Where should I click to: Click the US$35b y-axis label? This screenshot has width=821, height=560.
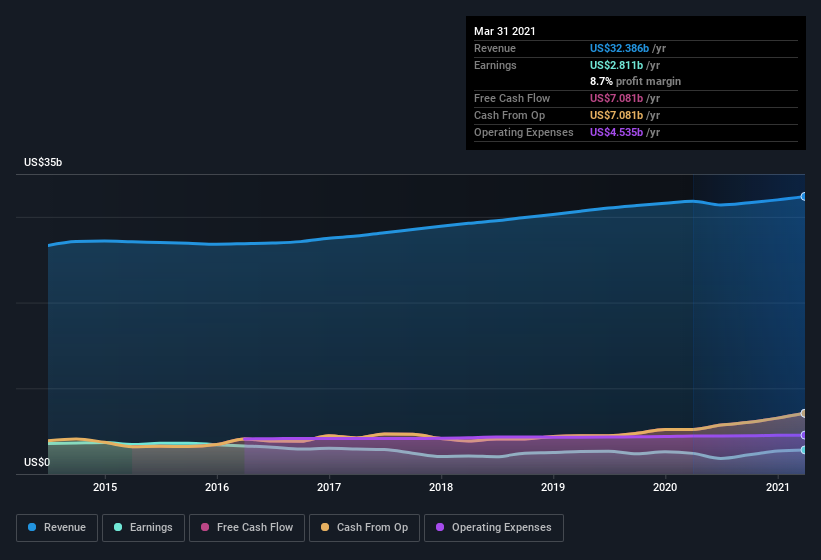43,162
